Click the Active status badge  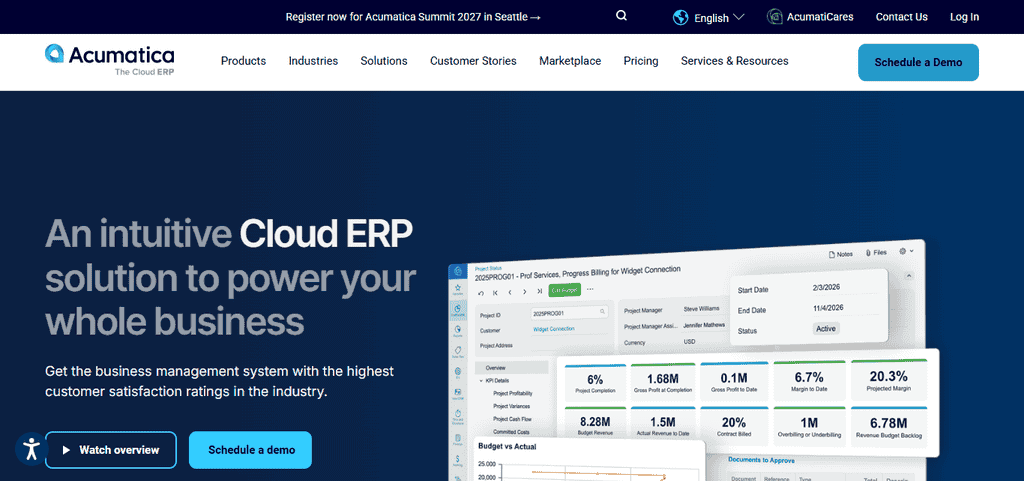(x=826, y=329)
